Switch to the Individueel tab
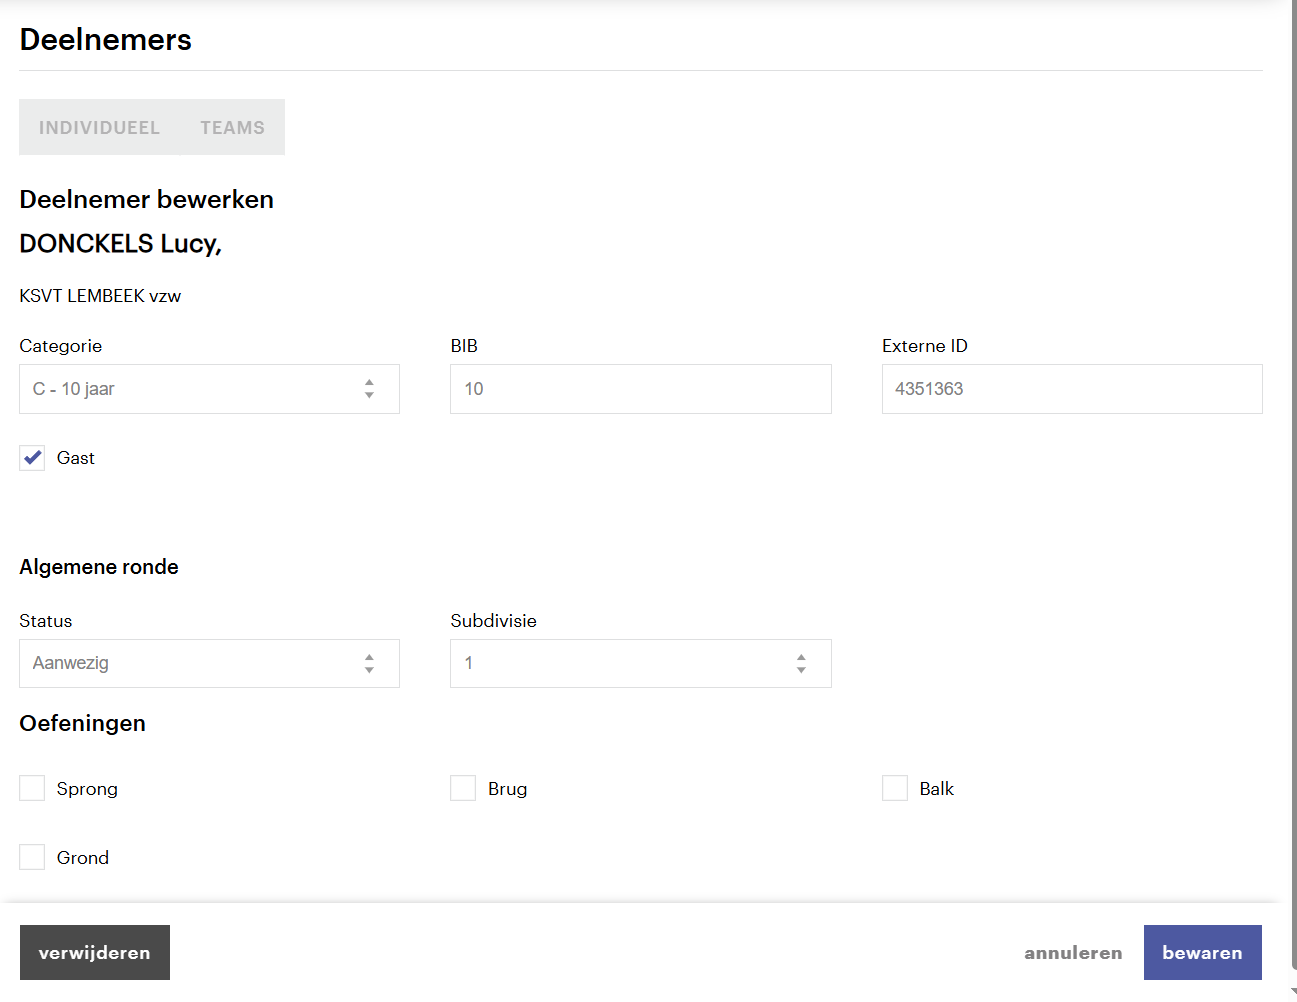The height and width of the screenshot is (1002, 1297). [99, 127]
